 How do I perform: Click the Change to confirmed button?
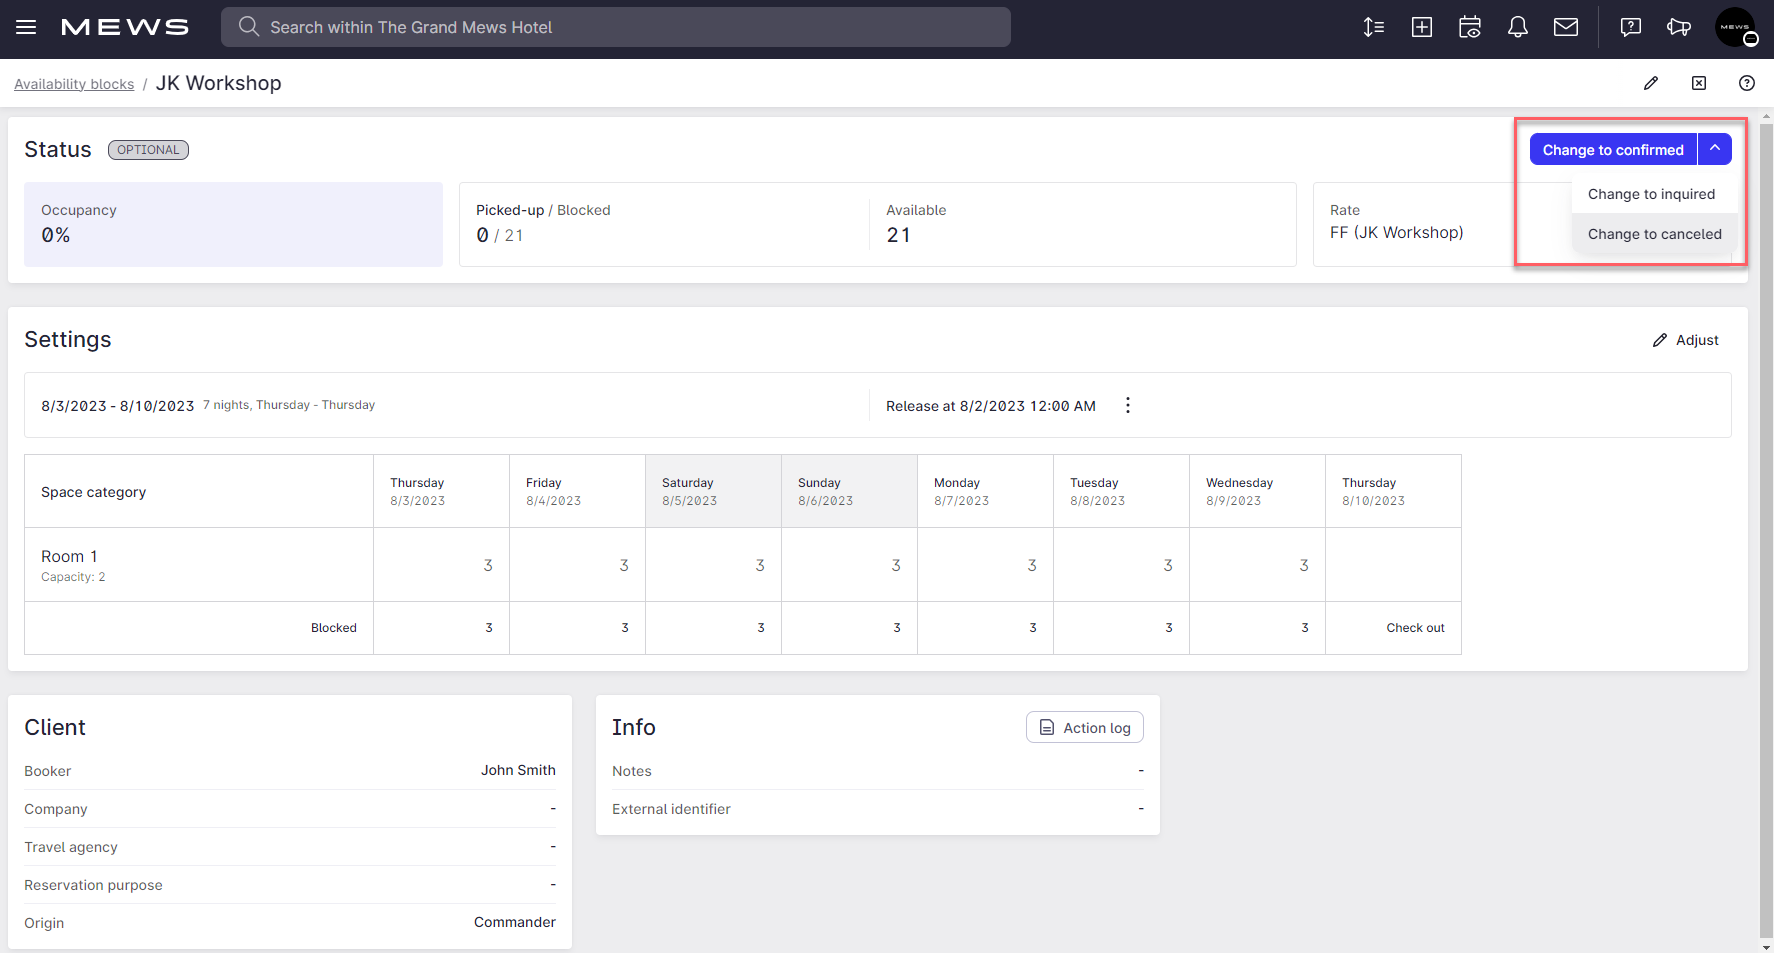[1613, 148]
